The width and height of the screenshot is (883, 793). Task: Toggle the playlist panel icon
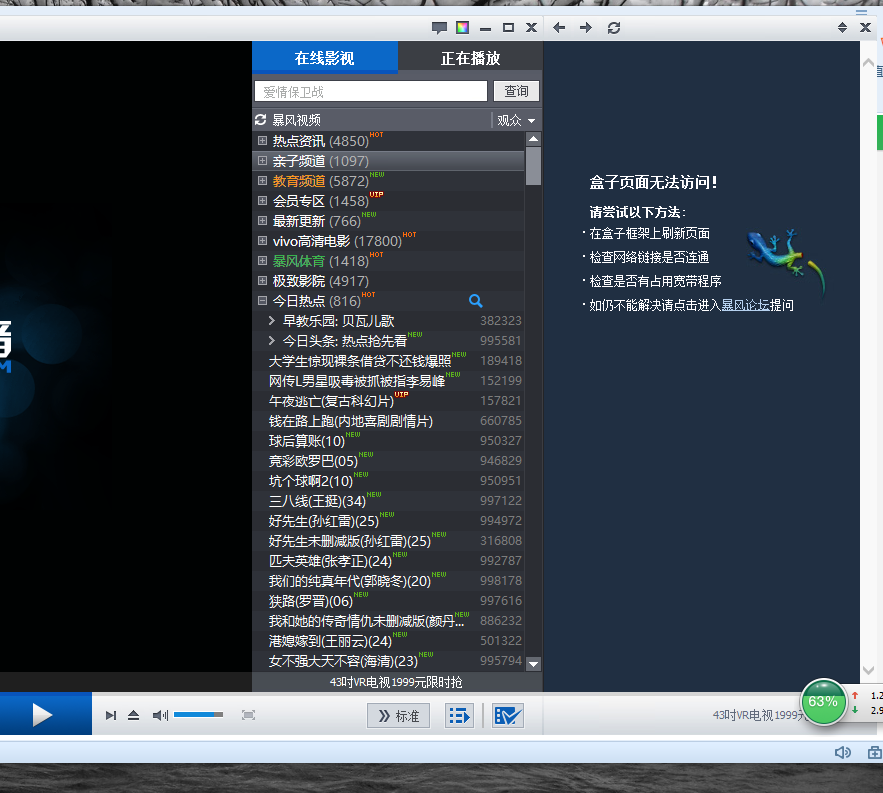(x=459, y=716)
